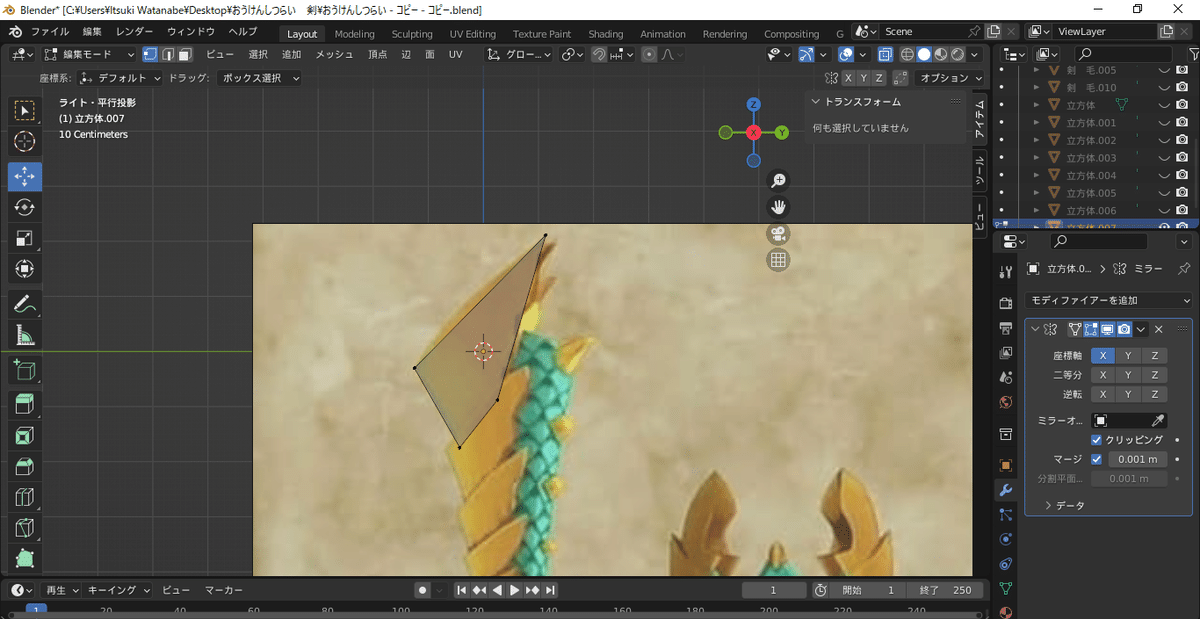Open the モディファイアーを追加 dropdown

click(1109, 300)
